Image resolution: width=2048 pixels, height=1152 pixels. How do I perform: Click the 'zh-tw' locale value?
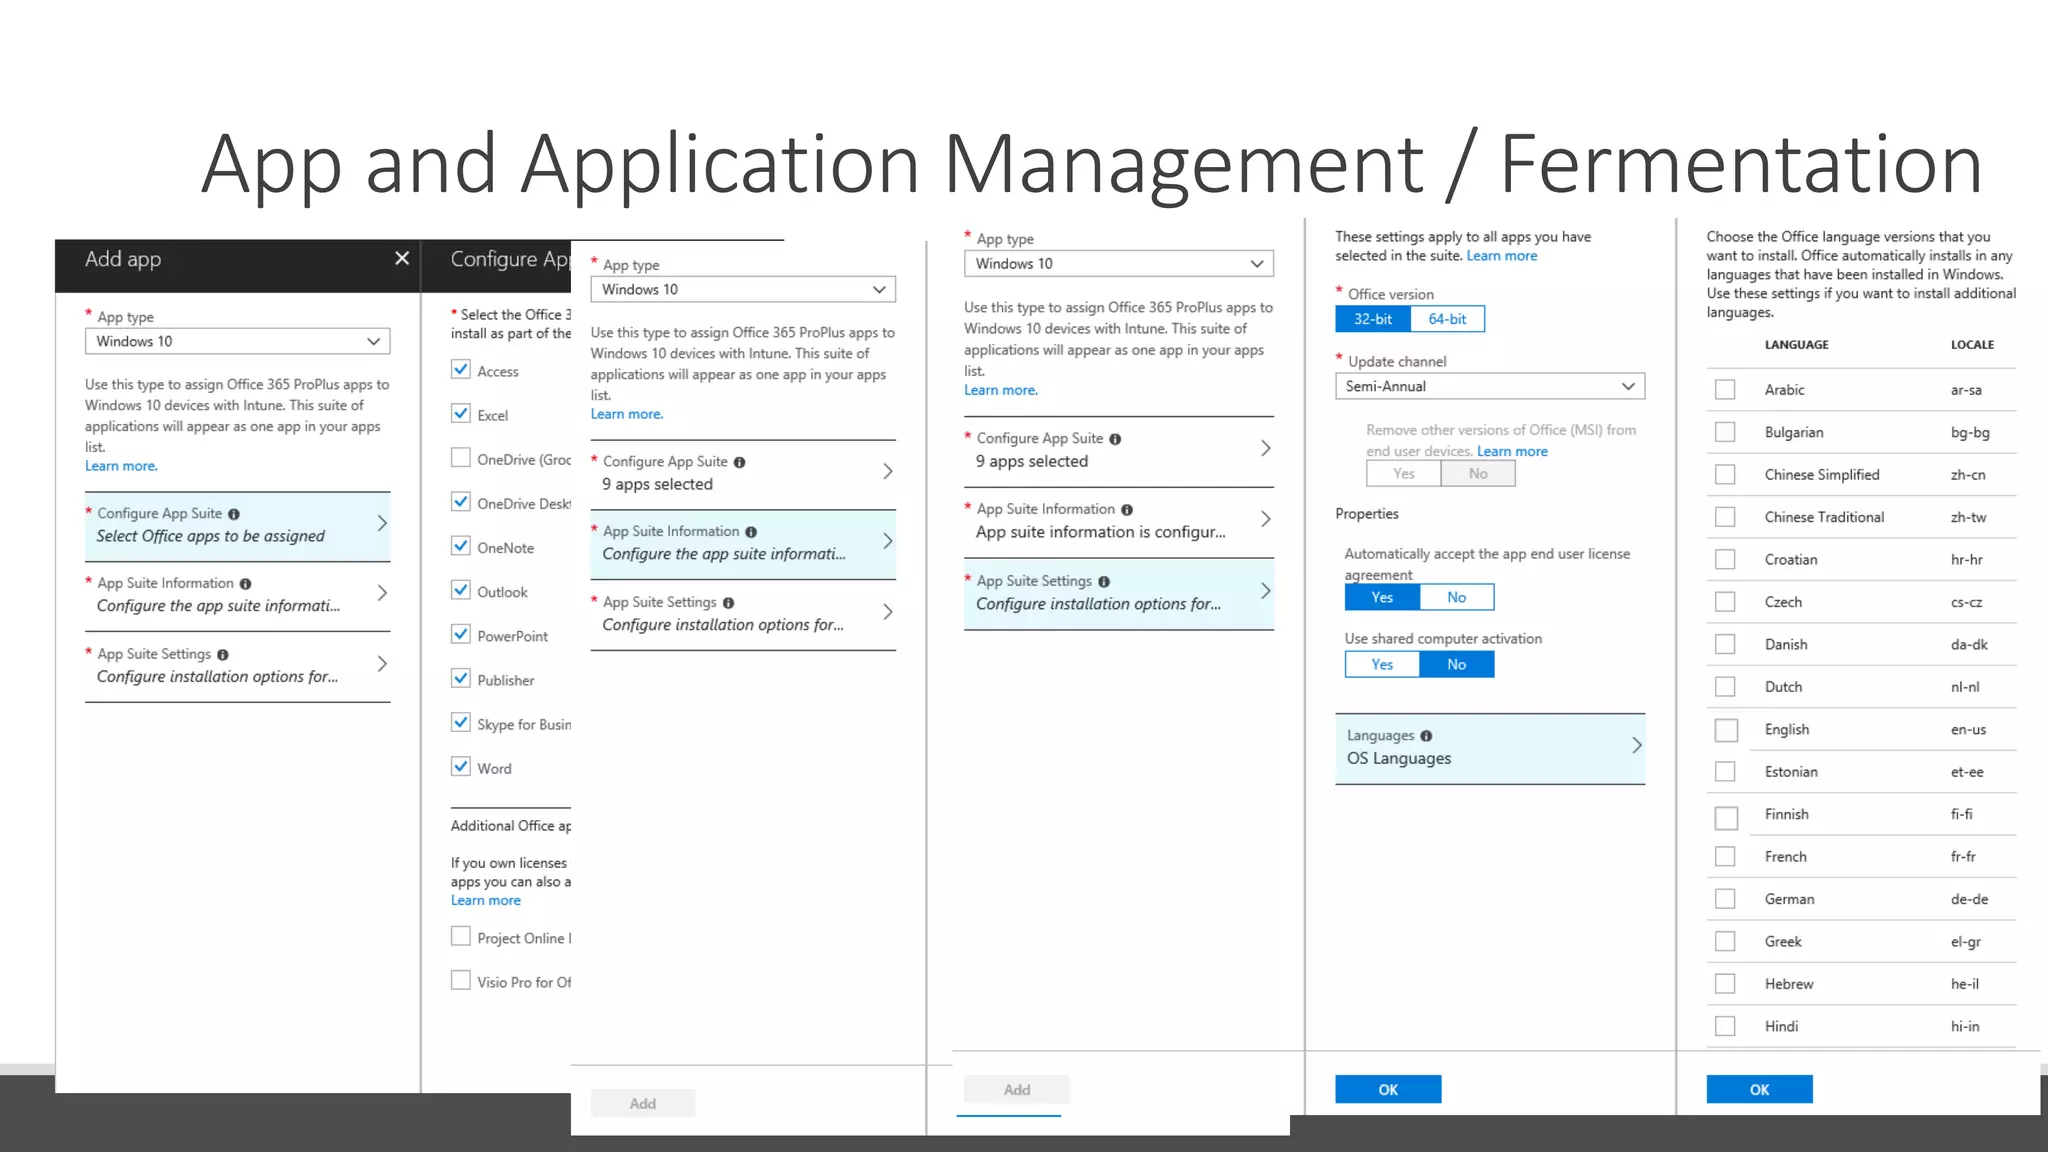point(1968,517)
